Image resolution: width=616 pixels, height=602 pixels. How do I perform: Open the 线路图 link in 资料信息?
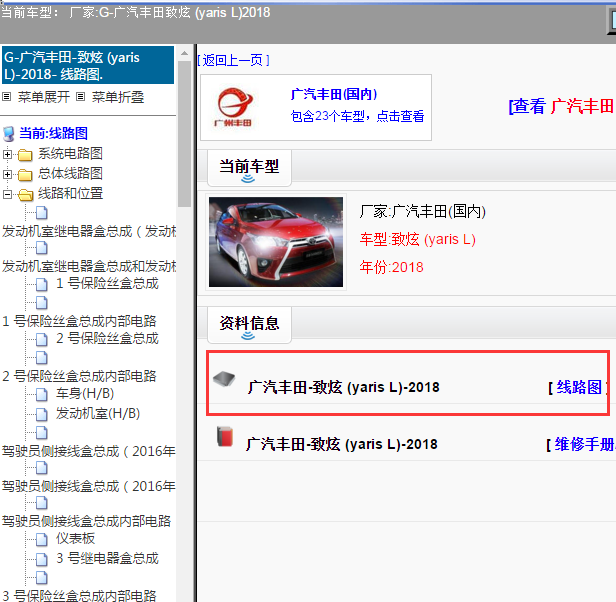click(579, 387)
